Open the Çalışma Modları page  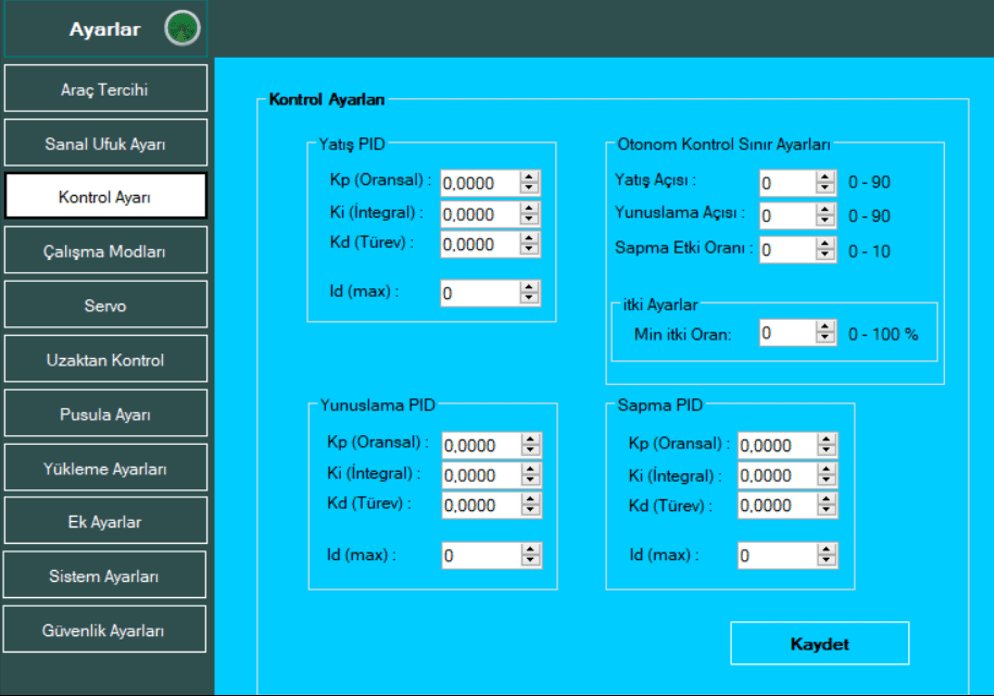pyautogui.click(x=105, y=251)
